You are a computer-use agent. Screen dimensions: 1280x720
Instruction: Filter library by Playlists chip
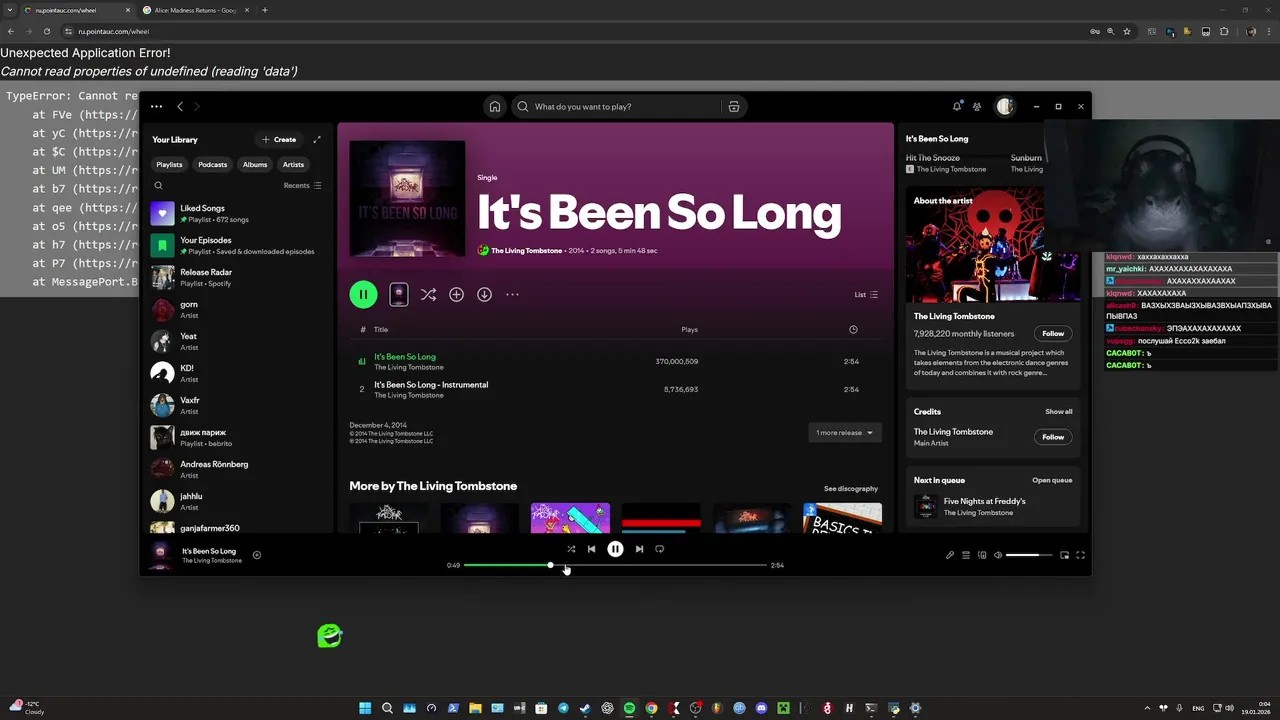pos(169,164)
